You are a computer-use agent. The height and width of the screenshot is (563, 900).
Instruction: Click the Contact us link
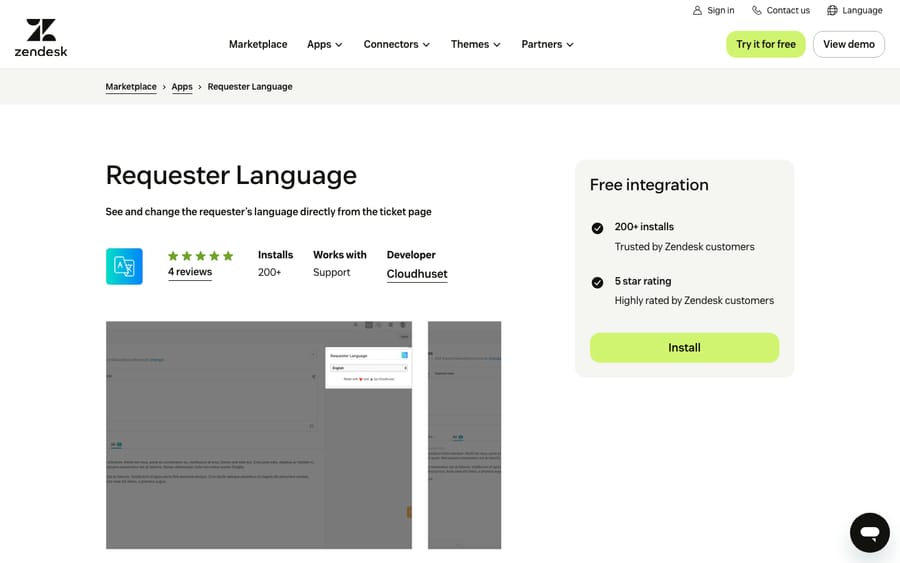[x=781, y=10]
